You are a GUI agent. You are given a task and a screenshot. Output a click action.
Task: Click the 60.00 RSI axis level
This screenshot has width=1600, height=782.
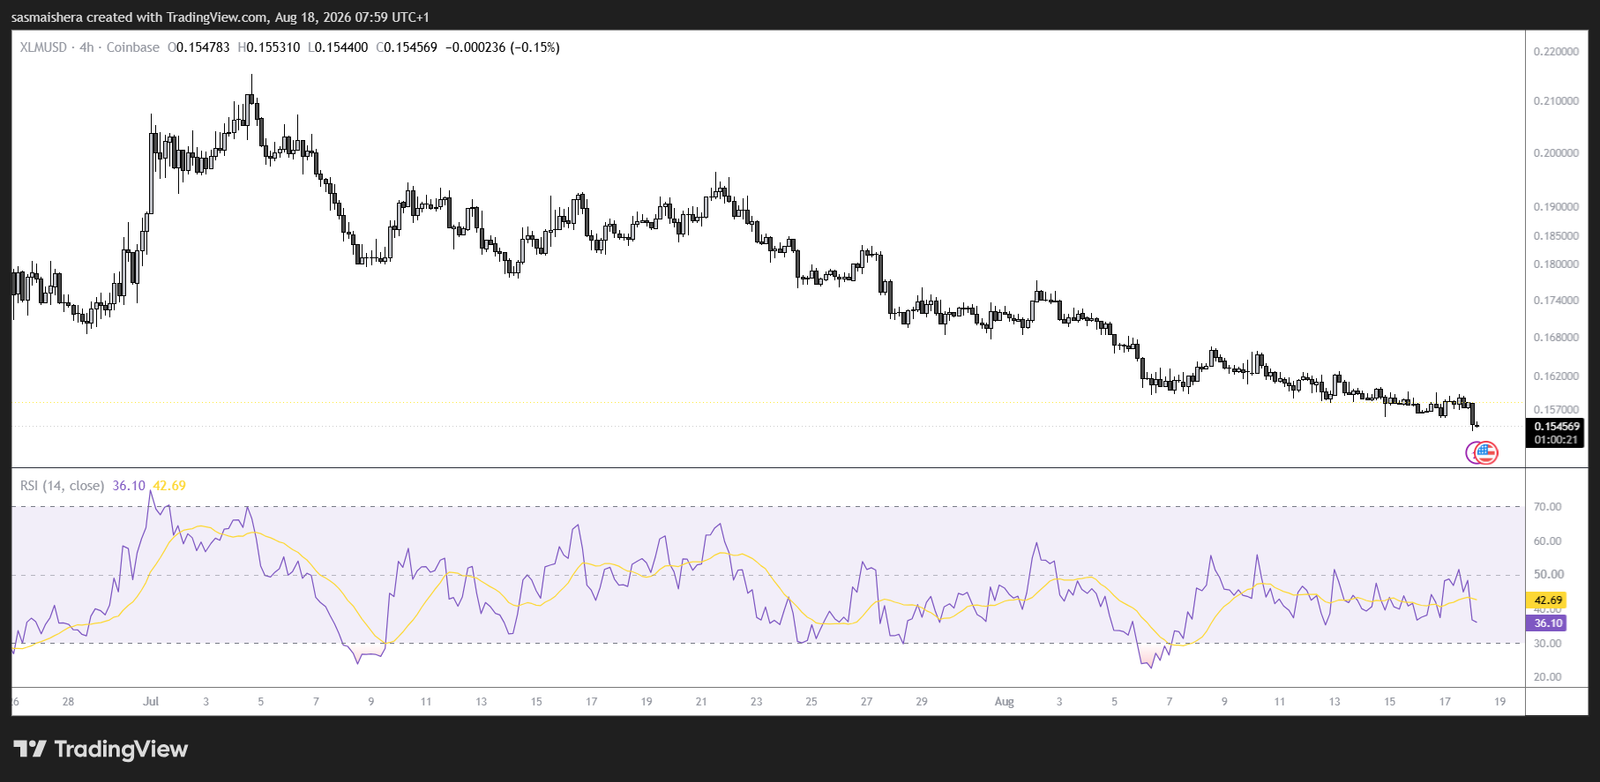(x=1547, y=541)
